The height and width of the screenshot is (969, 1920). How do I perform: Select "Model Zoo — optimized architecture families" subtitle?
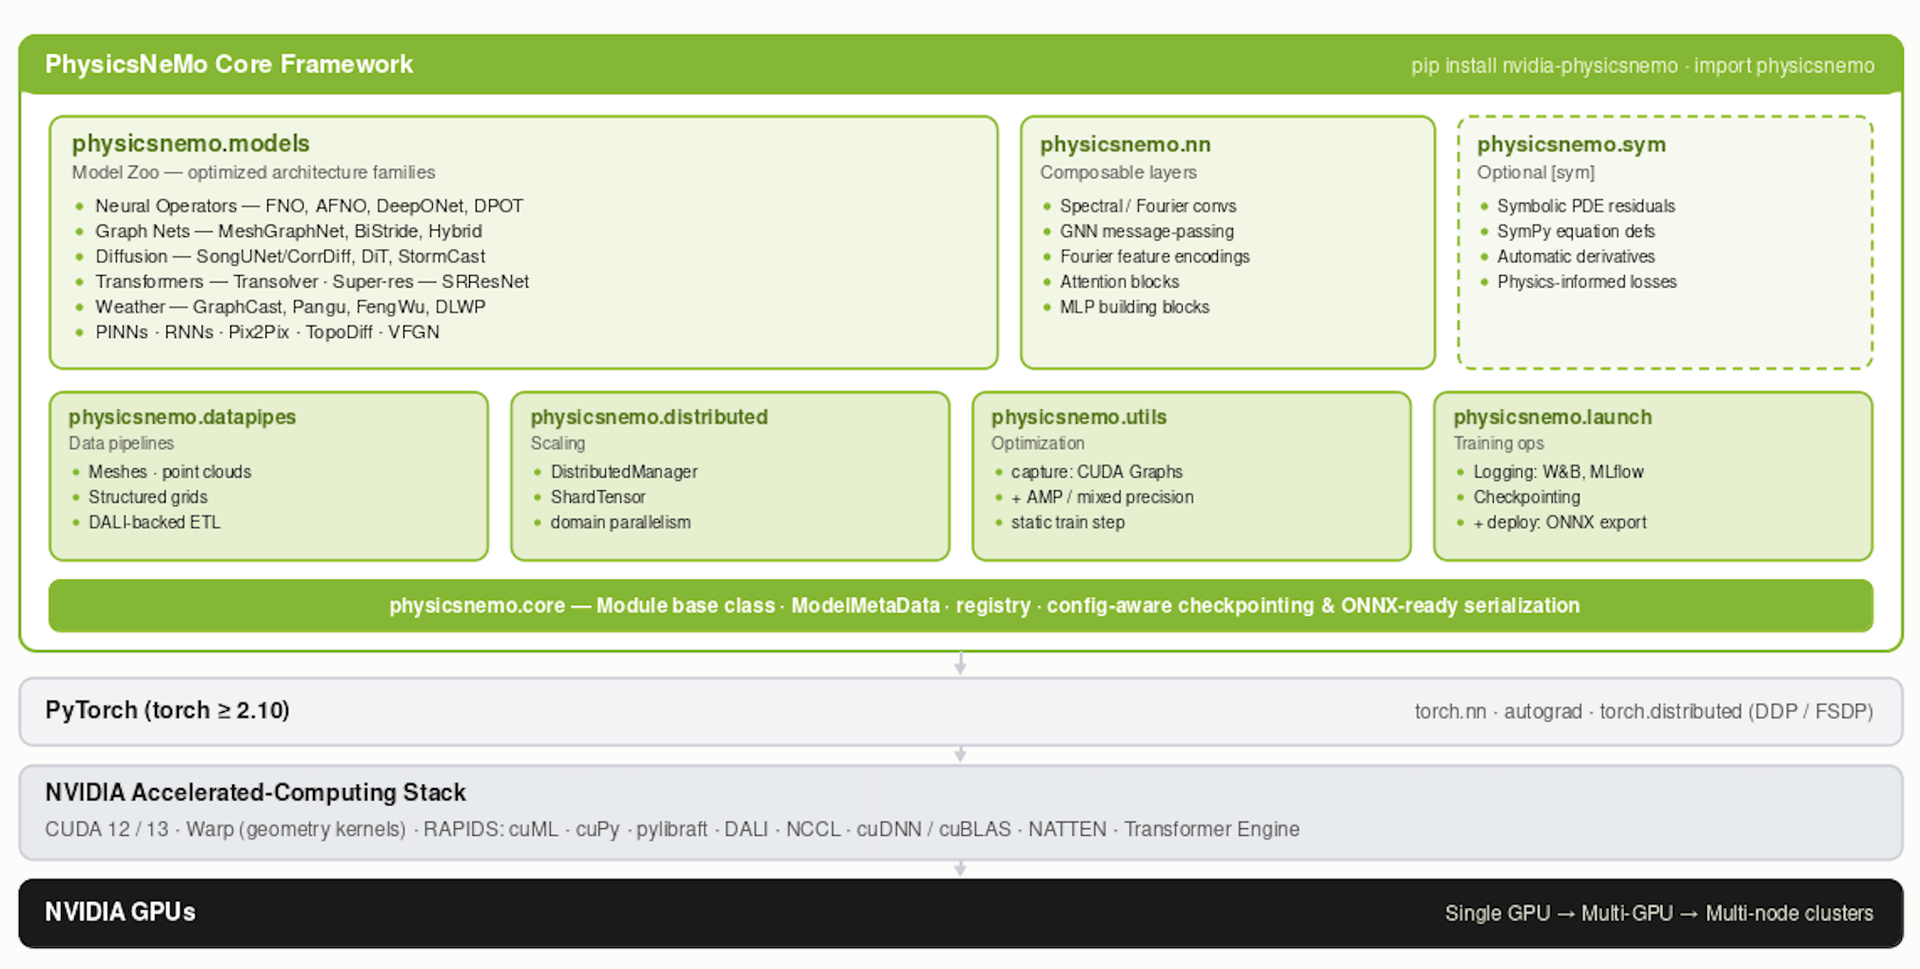pos(254,172)
